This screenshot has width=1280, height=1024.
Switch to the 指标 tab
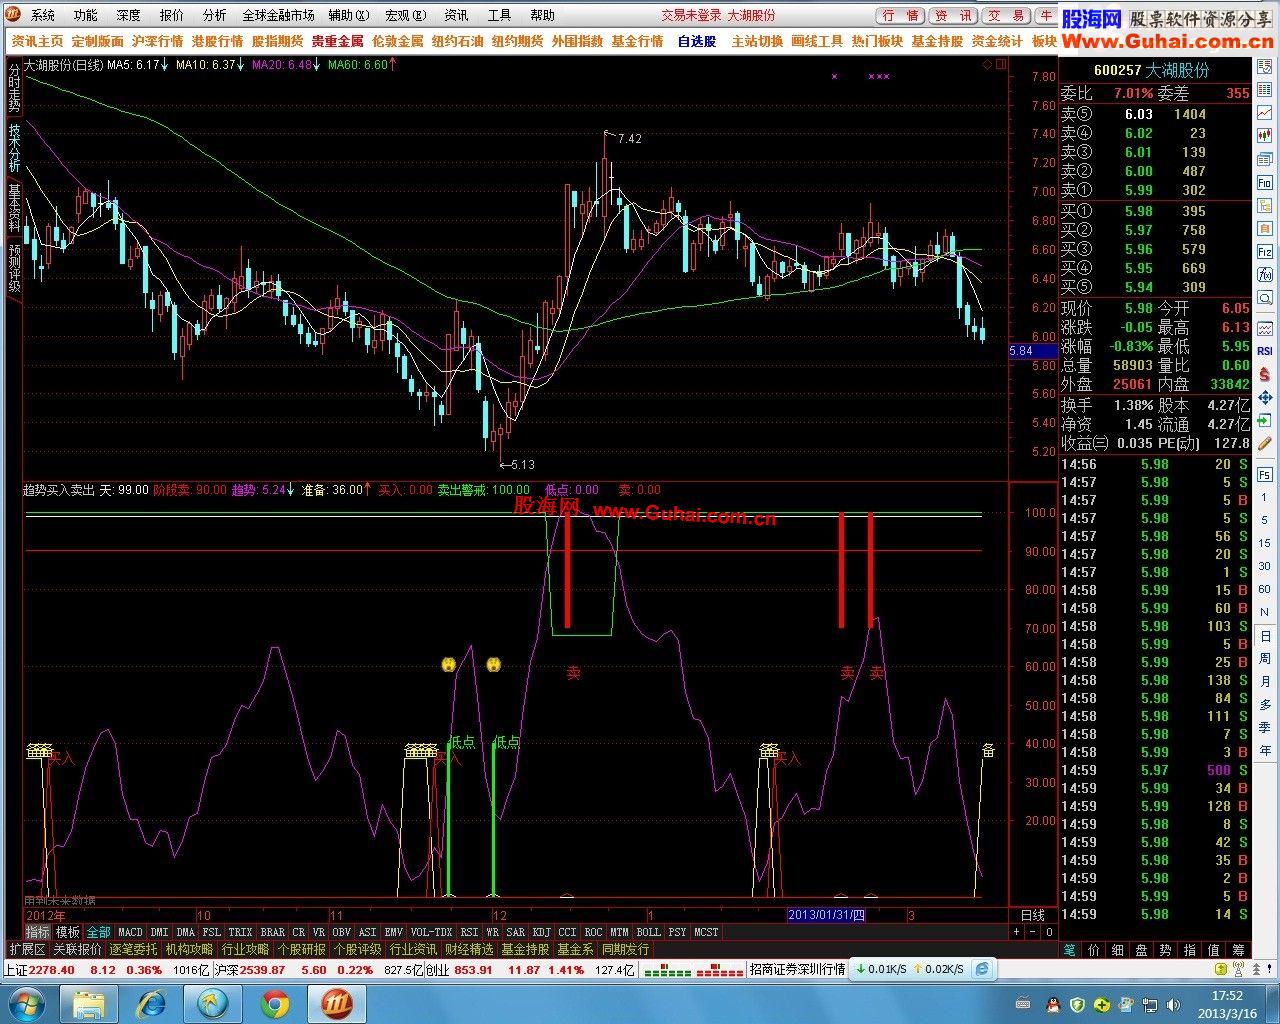(x=38, y=932)
